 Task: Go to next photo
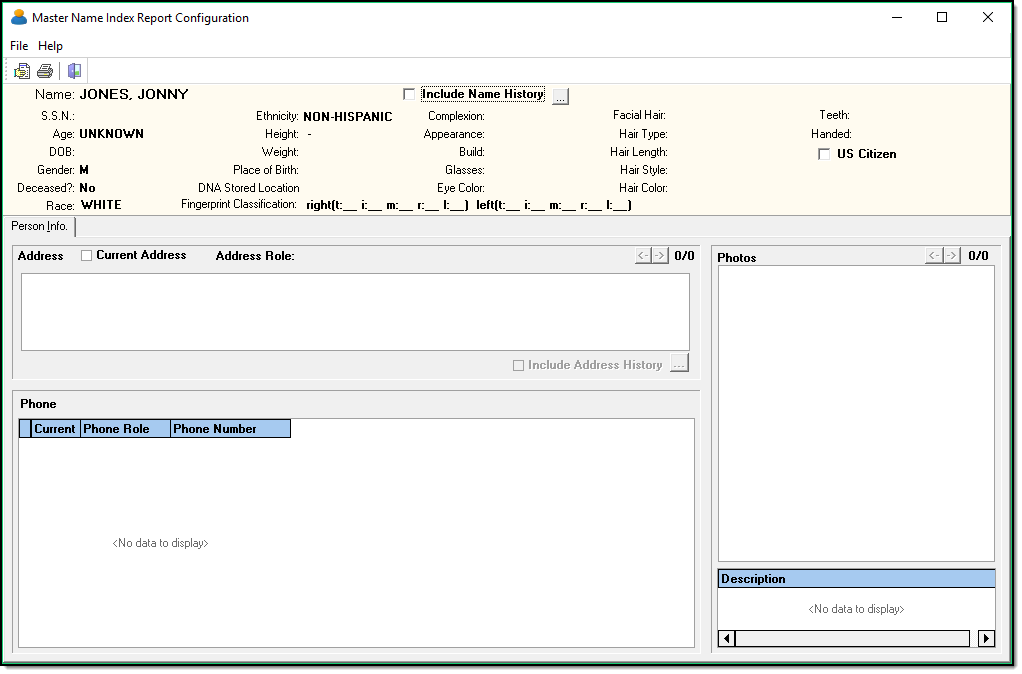click(952, 256)
